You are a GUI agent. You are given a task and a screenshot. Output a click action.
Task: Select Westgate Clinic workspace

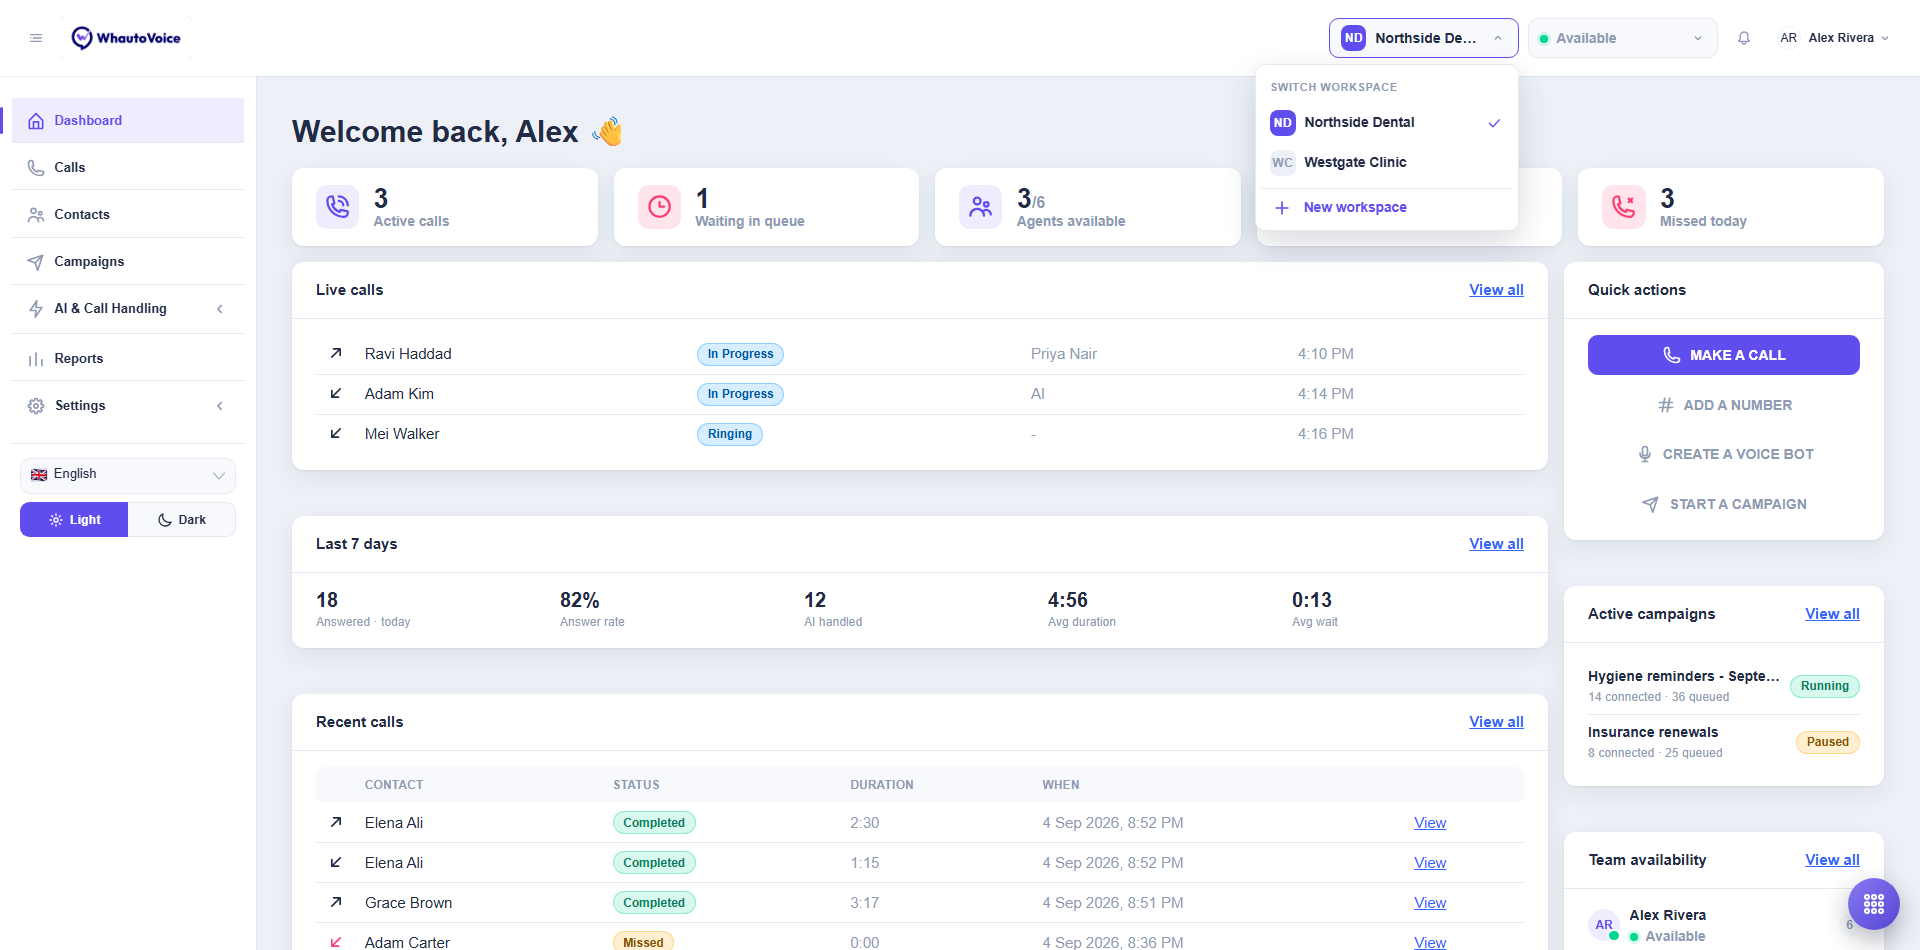[1386, 163]
